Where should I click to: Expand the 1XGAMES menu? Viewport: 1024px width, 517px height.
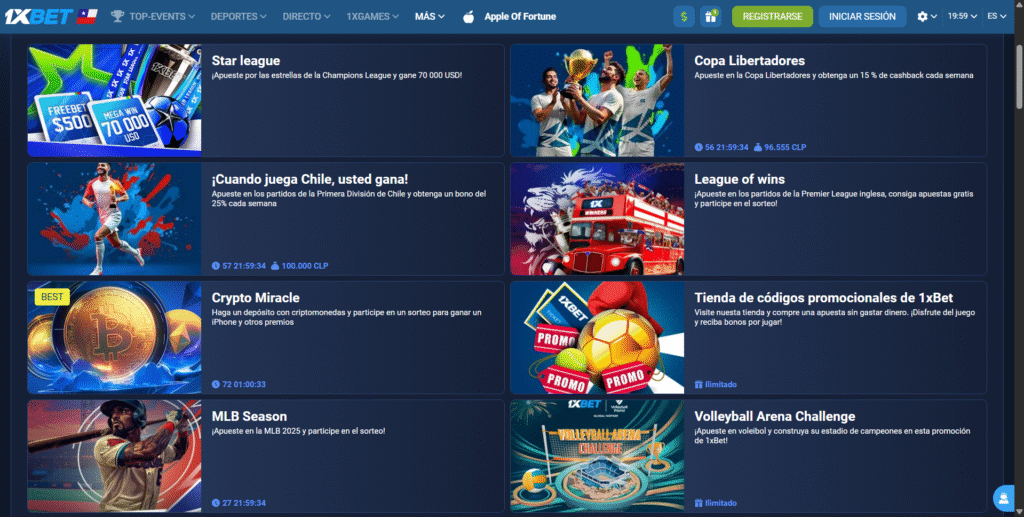(x=372, y=16)
